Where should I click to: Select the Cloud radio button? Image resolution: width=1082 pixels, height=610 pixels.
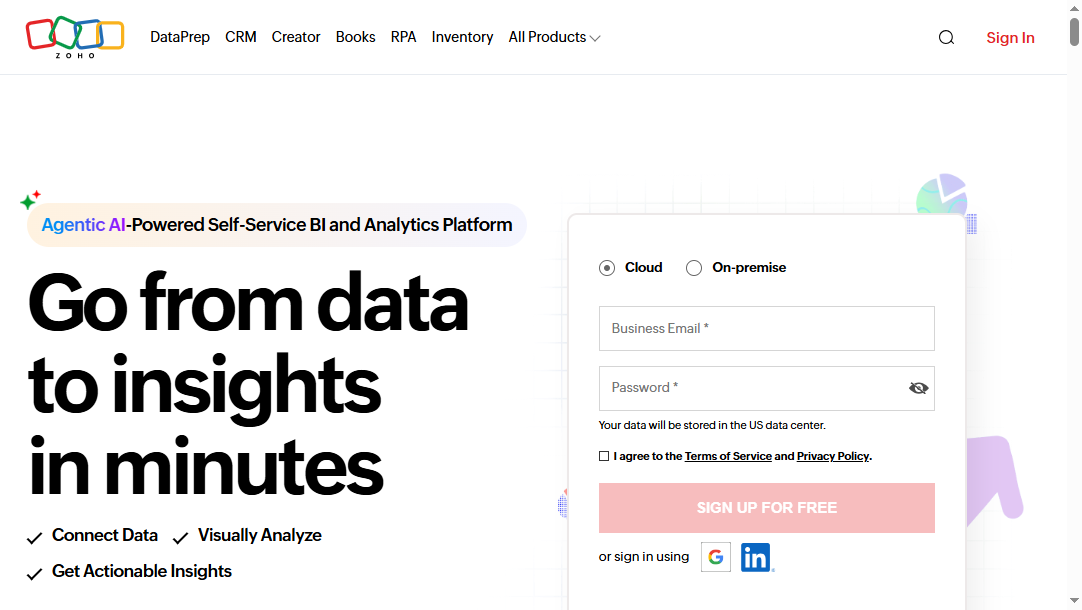click(607, 268)
